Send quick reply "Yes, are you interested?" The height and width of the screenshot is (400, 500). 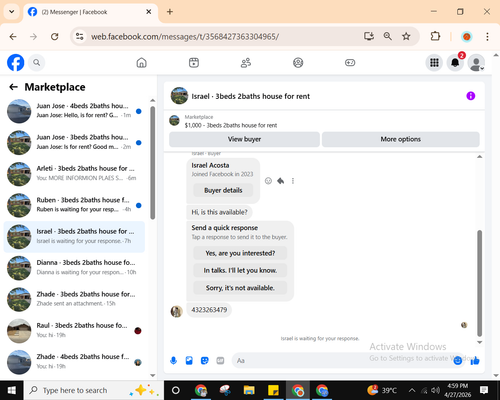[x=240, y=253]
